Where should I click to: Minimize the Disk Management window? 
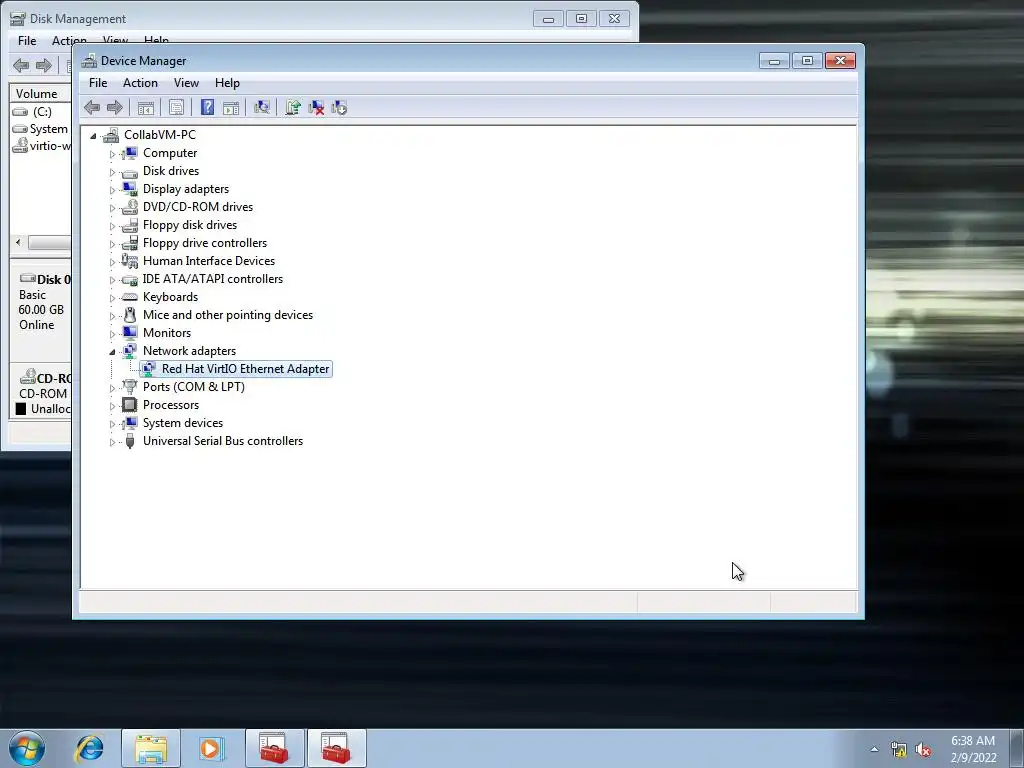tap(548, 19)
